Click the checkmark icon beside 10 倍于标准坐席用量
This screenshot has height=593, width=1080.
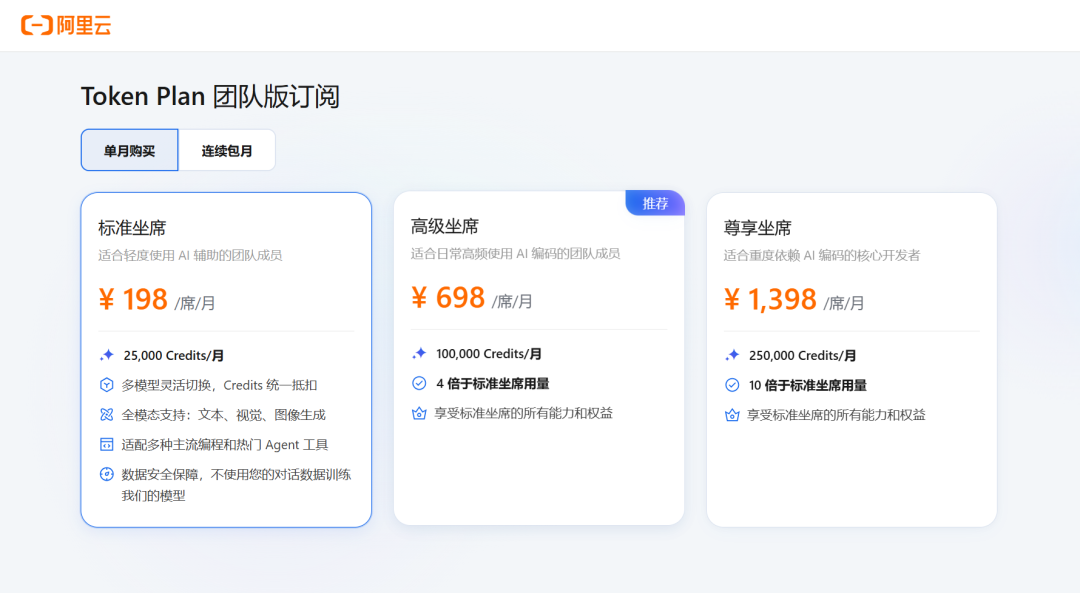tap(732, 383)
